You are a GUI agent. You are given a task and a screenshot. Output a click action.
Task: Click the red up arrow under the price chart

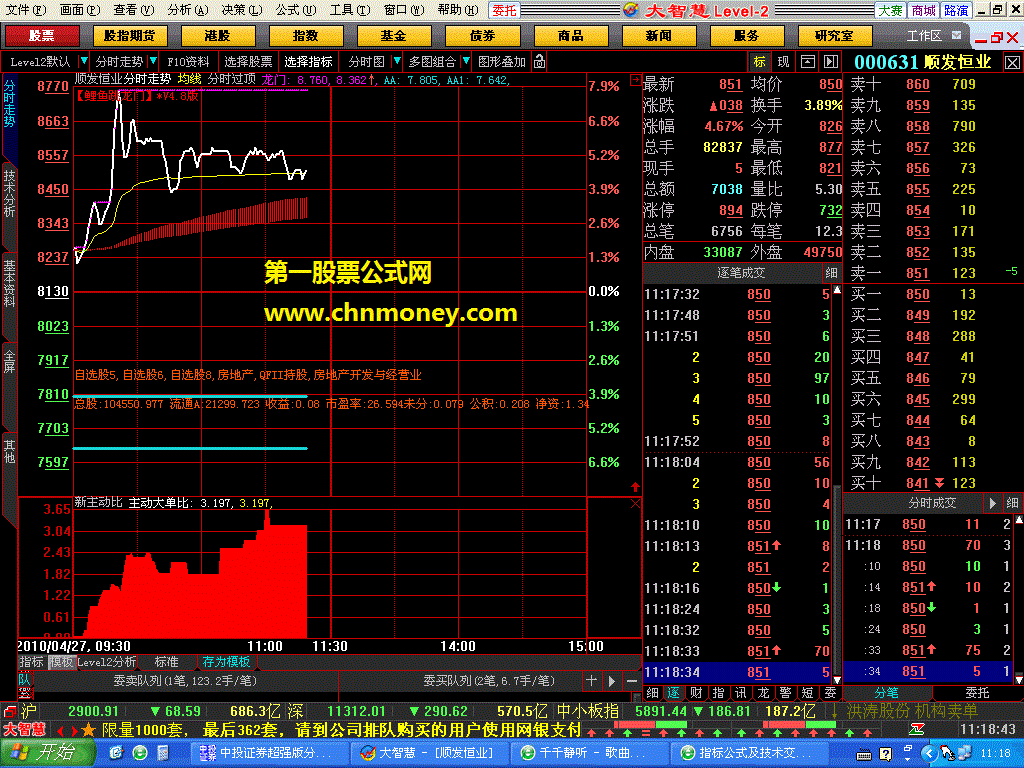(x=635, y=487)
